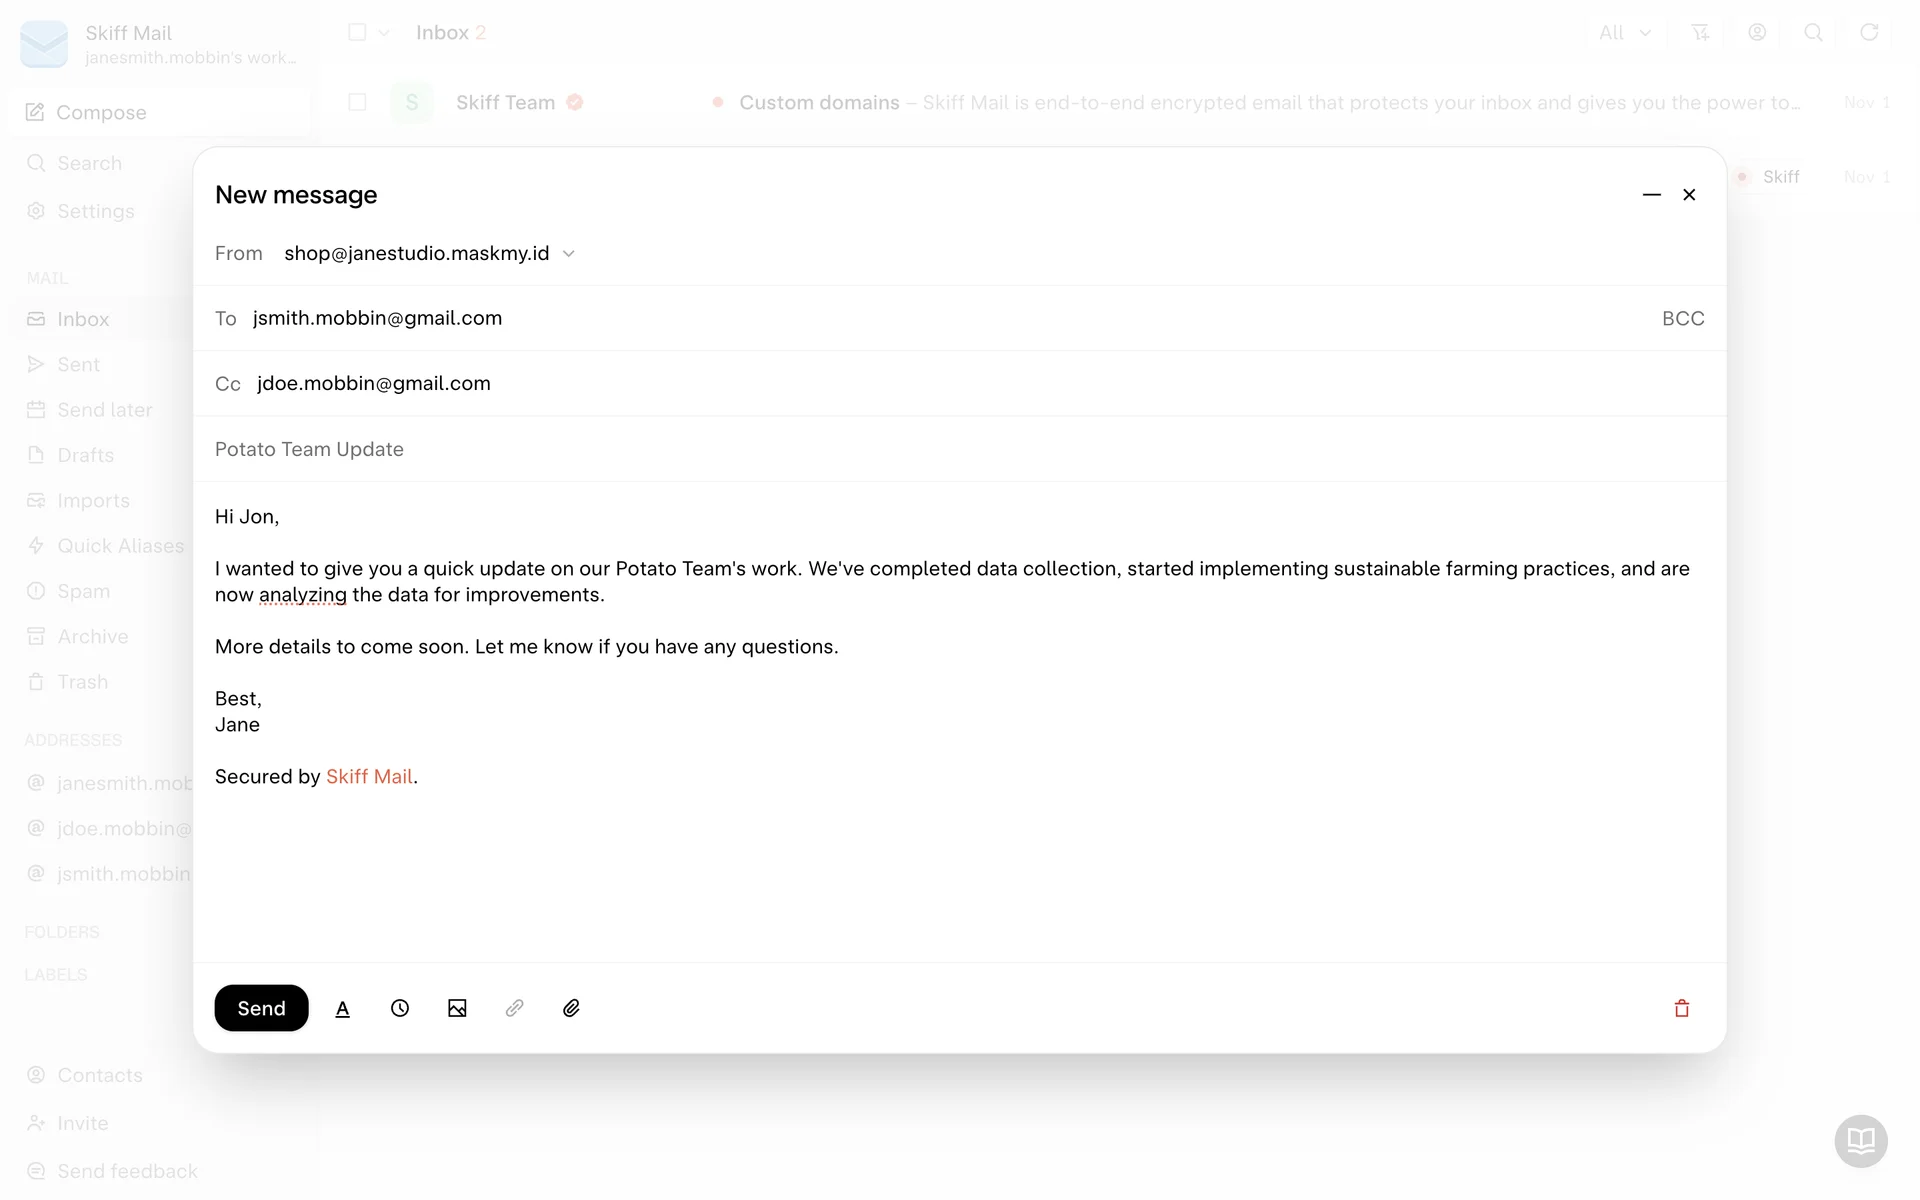
Task: Expand the select-all checkbox chevron
Action: click(384, 33)
